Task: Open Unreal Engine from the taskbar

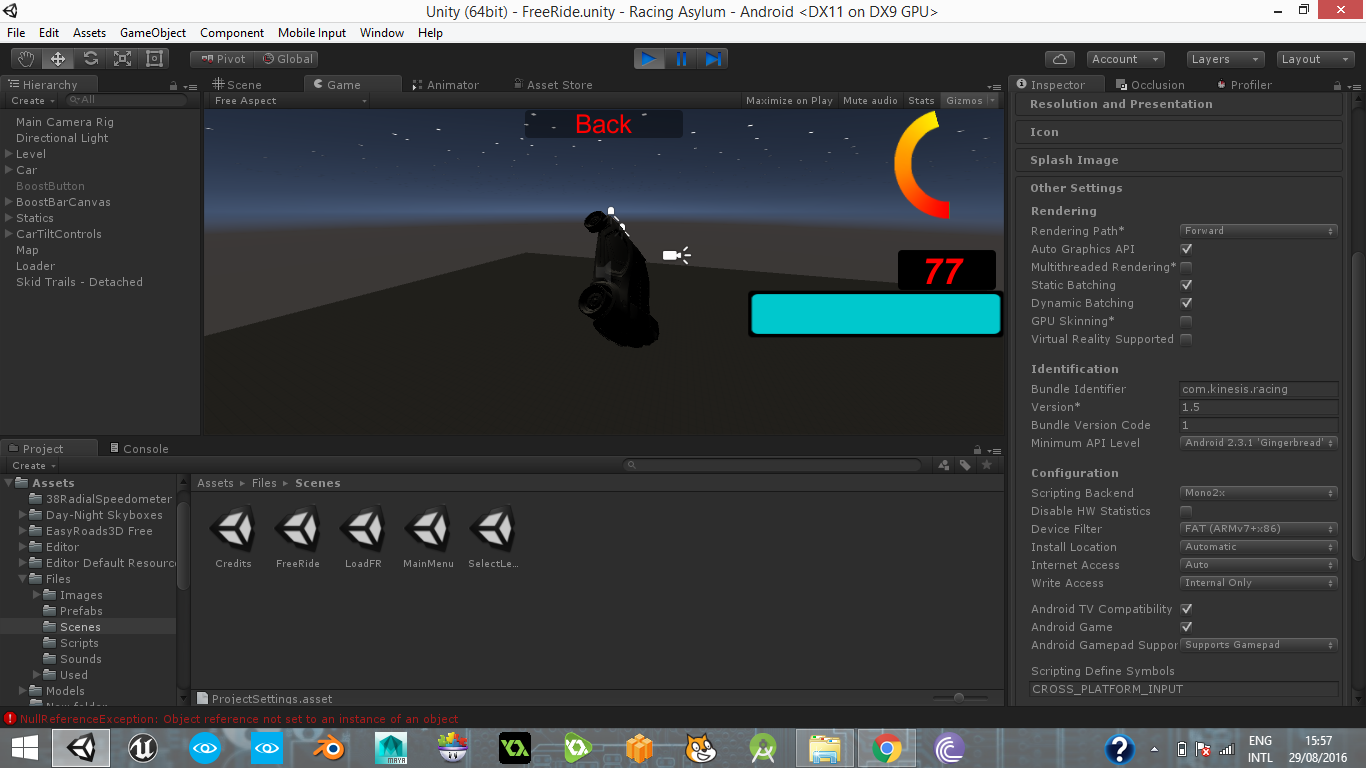Action: tap(143, 748)
